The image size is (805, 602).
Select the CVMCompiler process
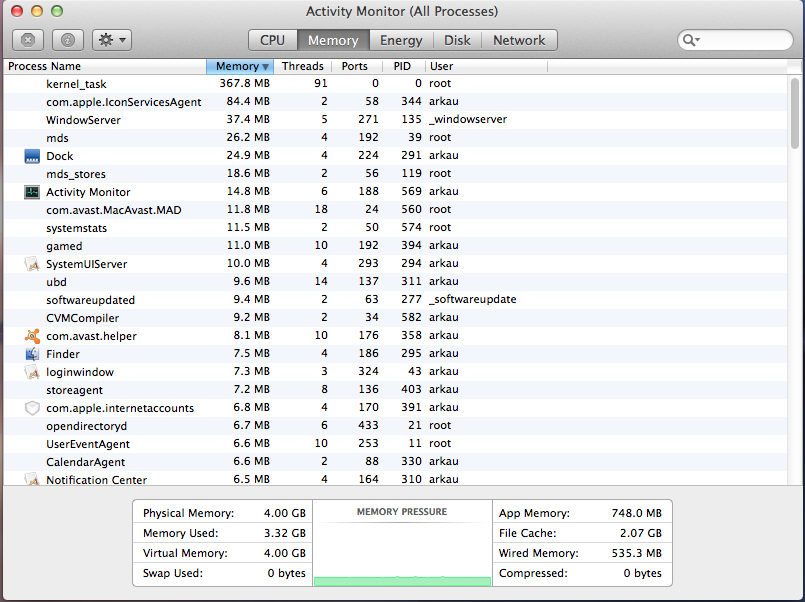(x=395, y=318)
